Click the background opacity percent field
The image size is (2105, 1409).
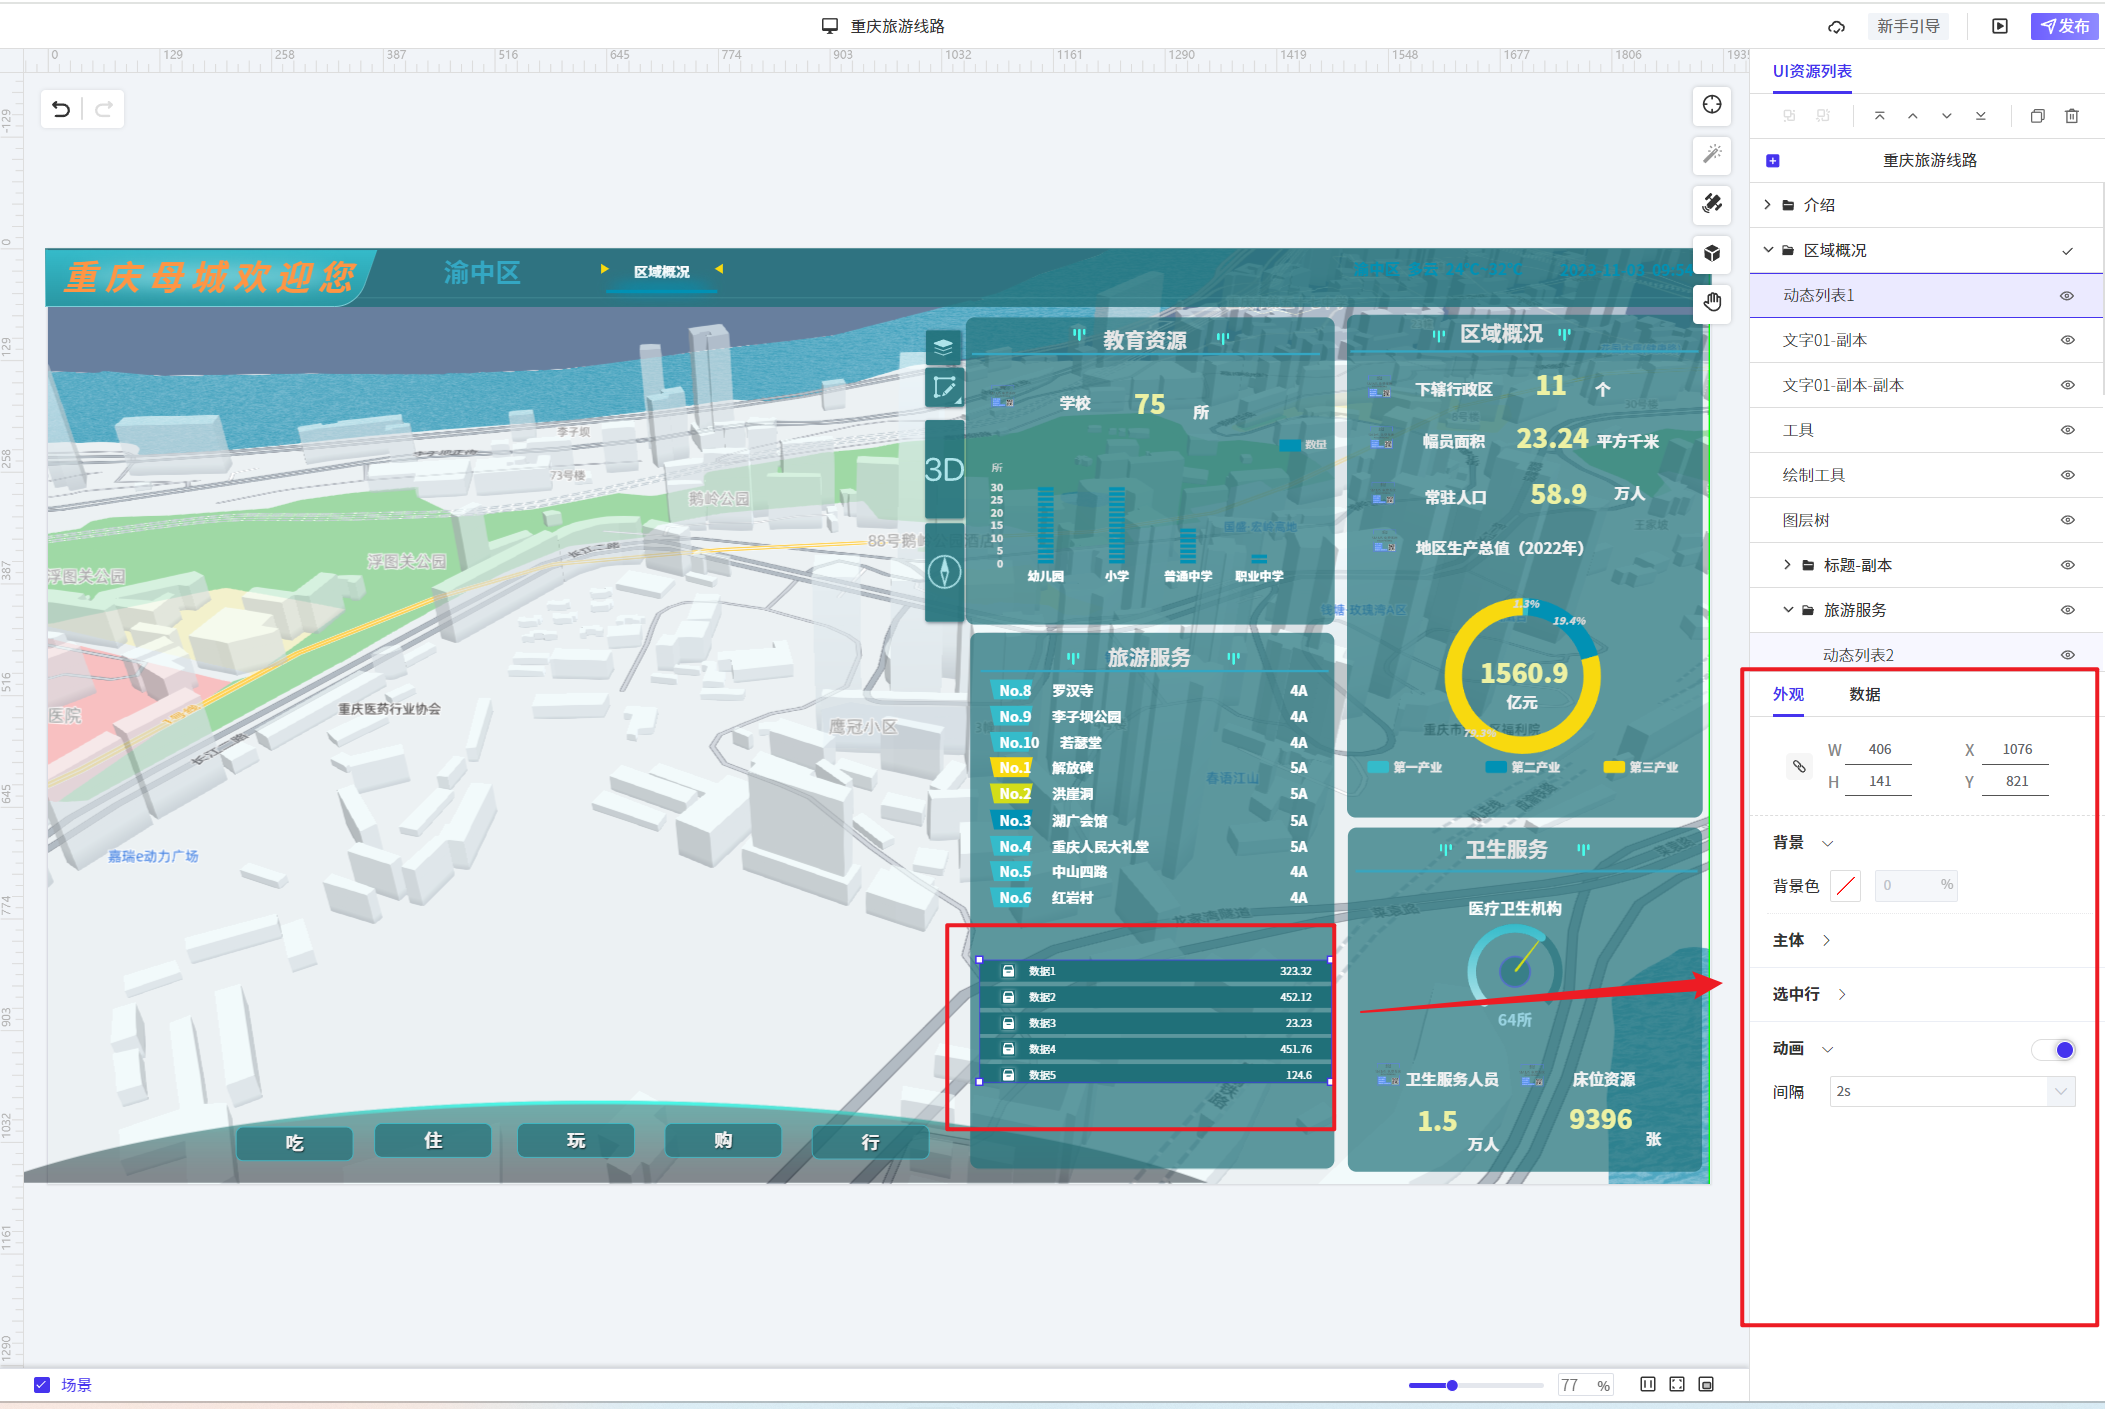pos(1915,886)
